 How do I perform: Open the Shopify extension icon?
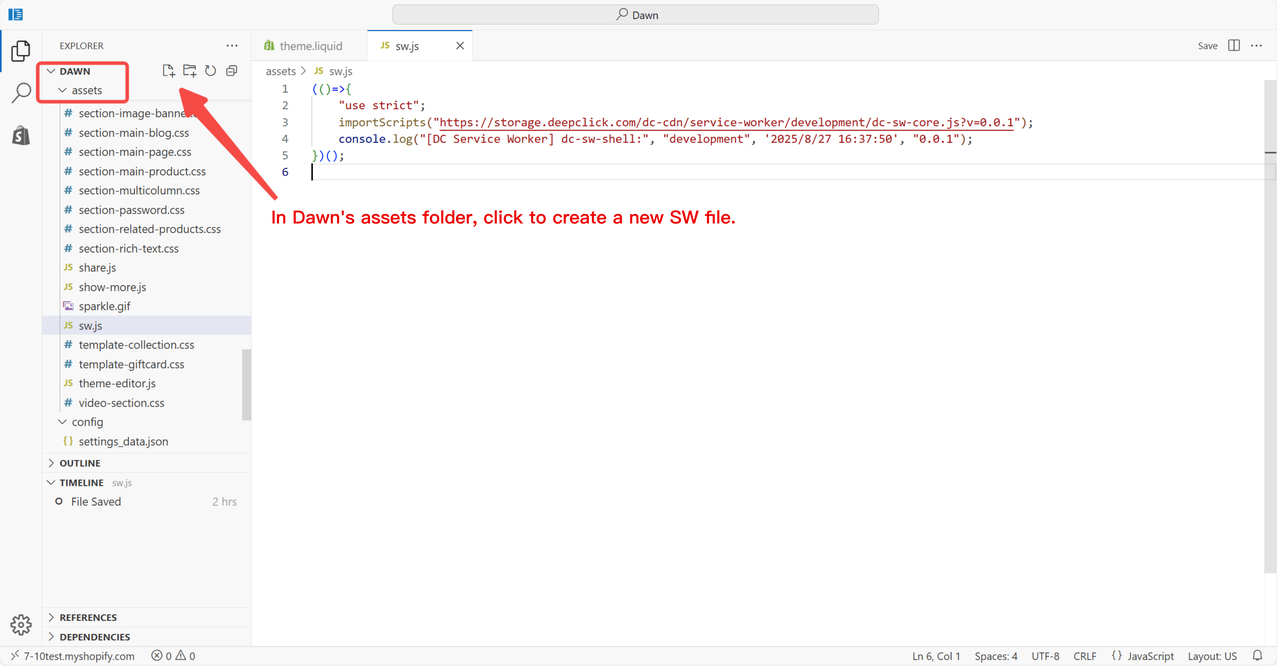tap(21, 136)
